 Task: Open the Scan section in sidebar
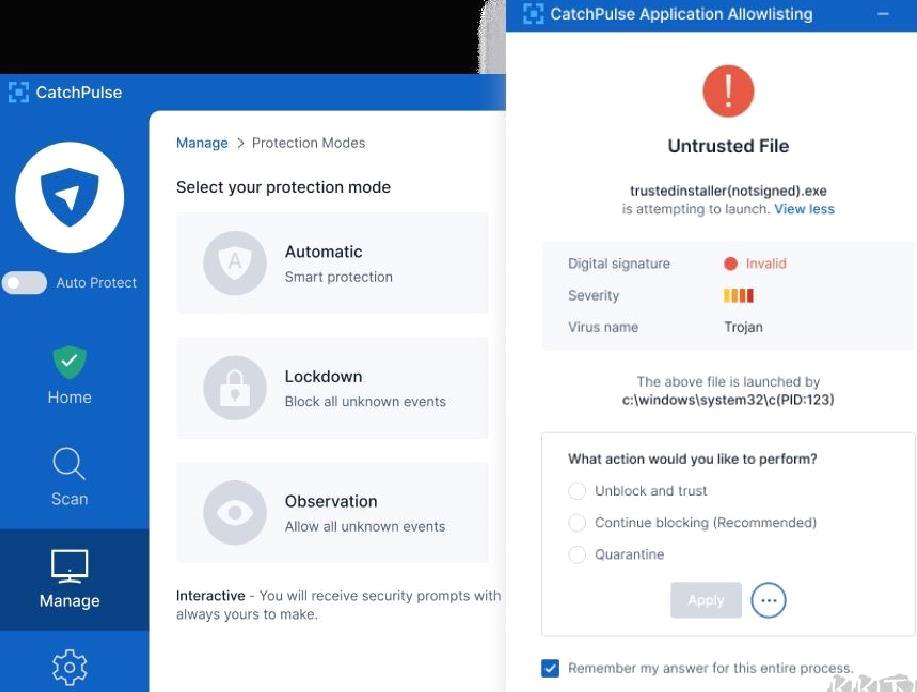[x=70, y=477]
